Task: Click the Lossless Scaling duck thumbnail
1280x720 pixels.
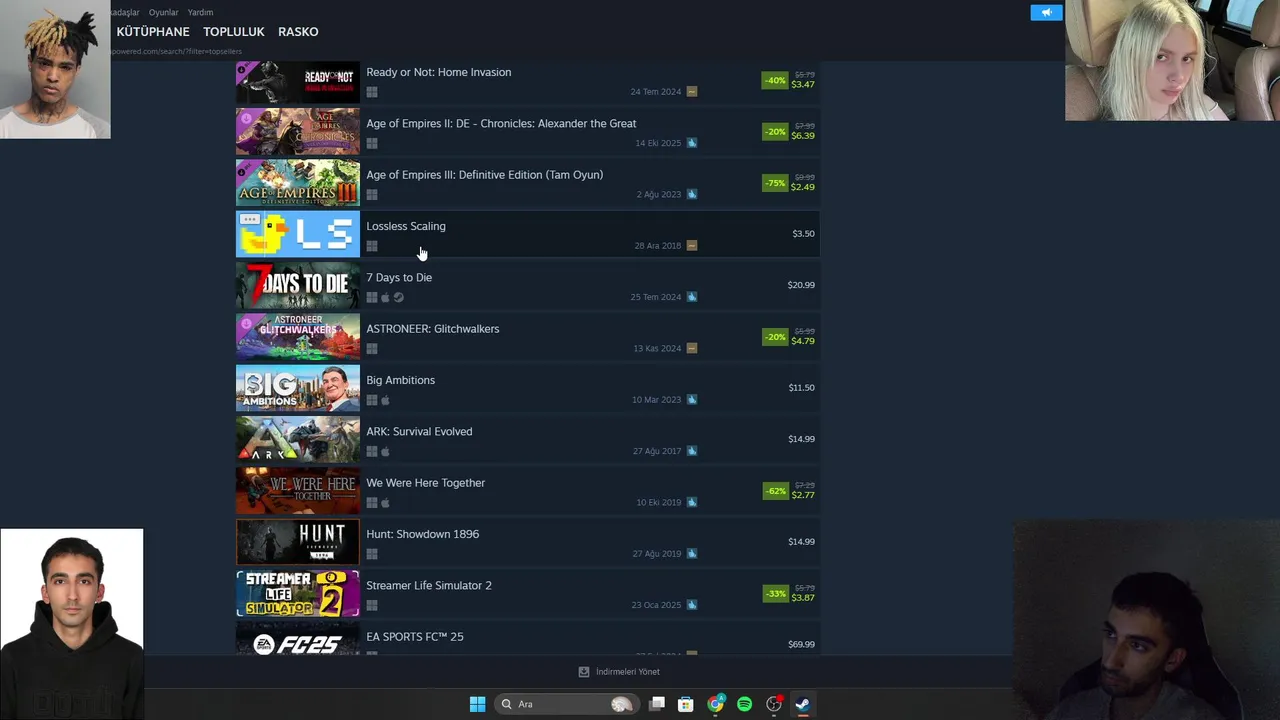Action: (x=298, y=234)
